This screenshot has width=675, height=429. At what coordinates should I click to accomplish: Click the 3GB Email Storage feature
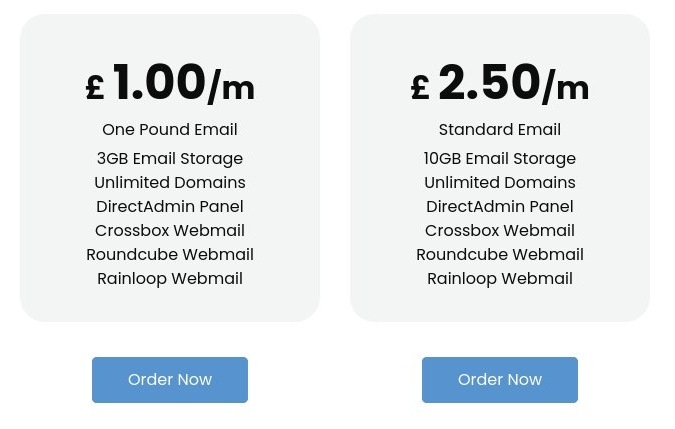point(170,159)
